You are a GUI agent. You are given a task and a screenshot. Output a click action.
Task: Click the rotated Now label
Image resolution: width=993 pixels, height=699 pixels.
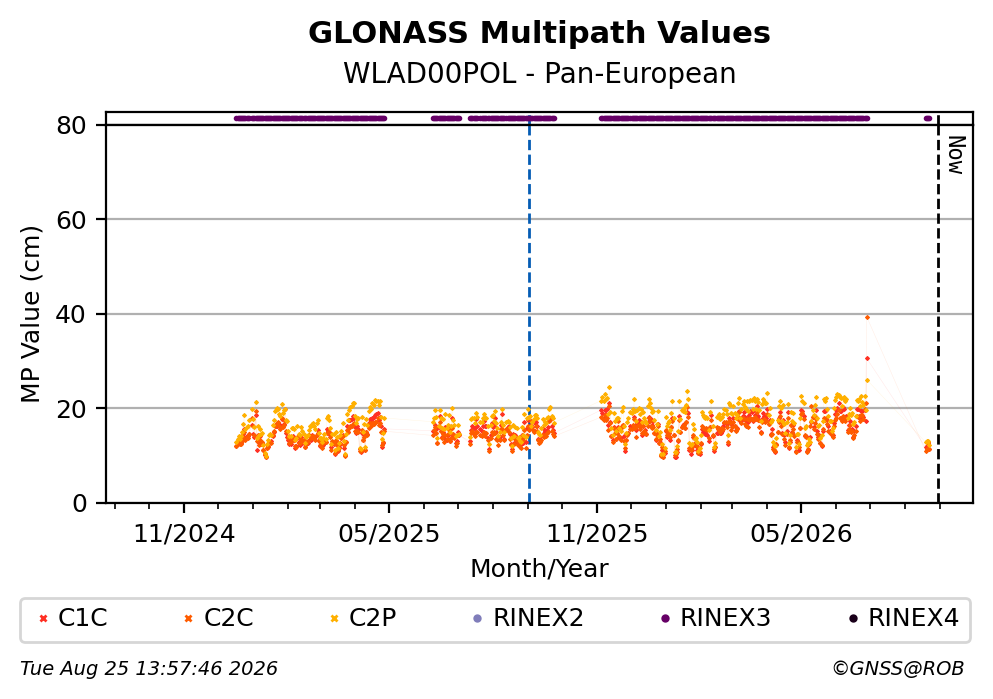[955, 155]
